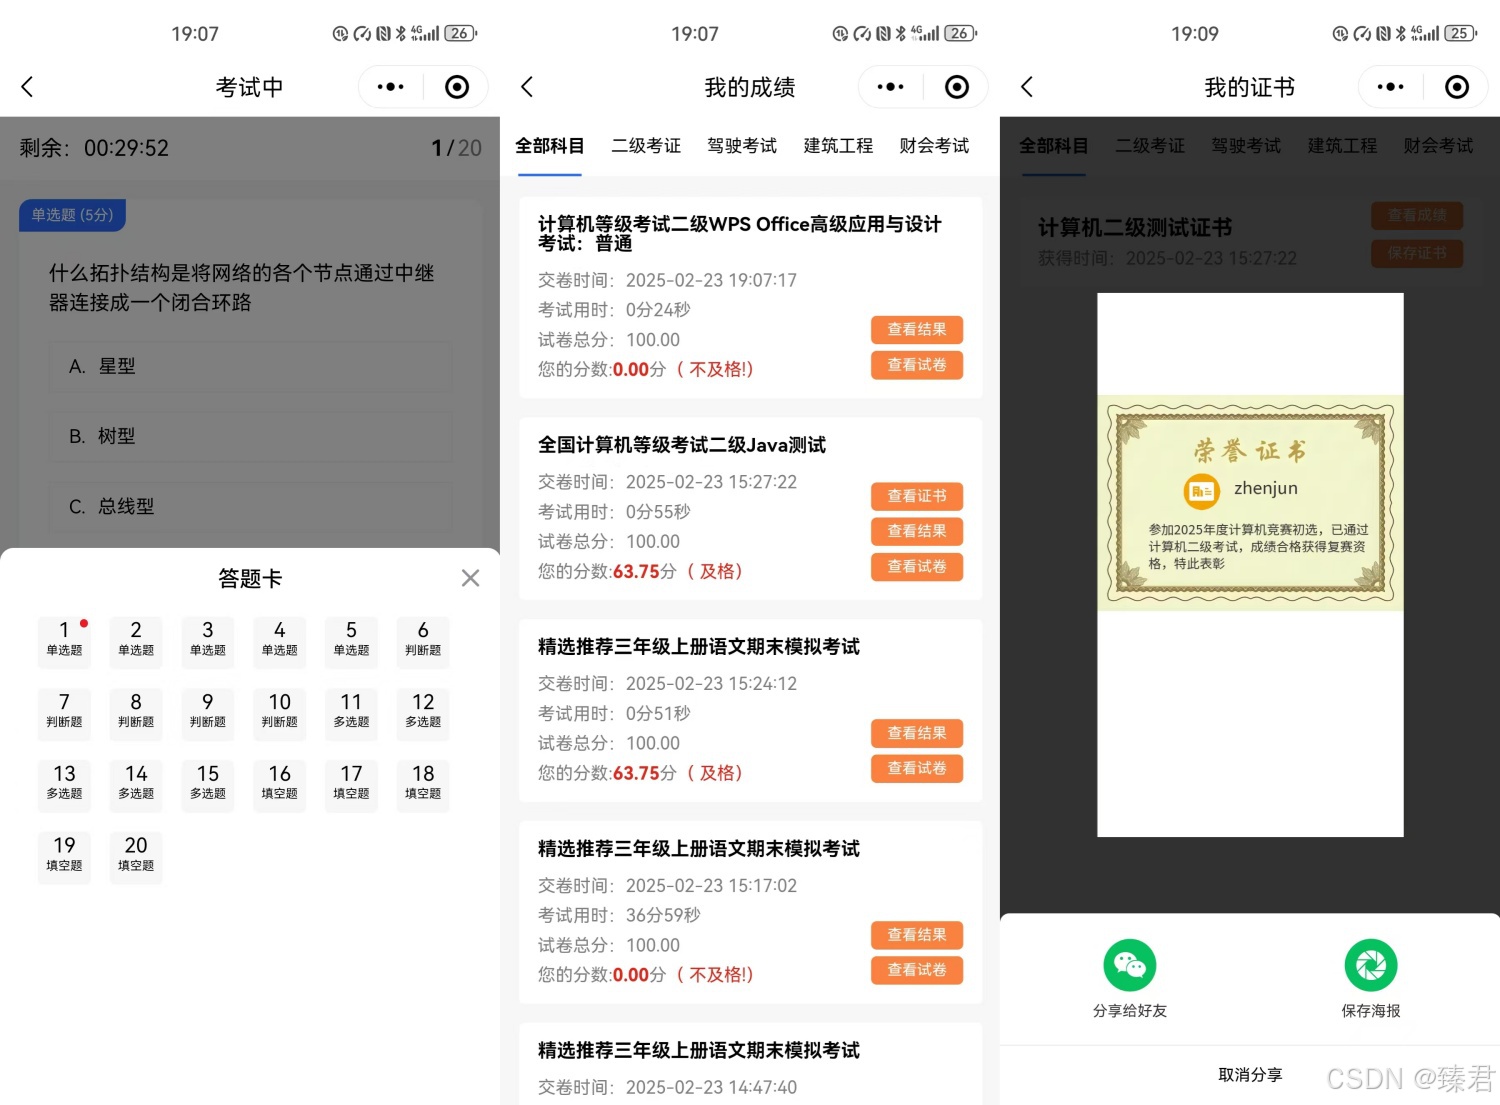Jump to question 20 填空题 in answer card
This screenshot has height=1105, width=1500.
136,858
